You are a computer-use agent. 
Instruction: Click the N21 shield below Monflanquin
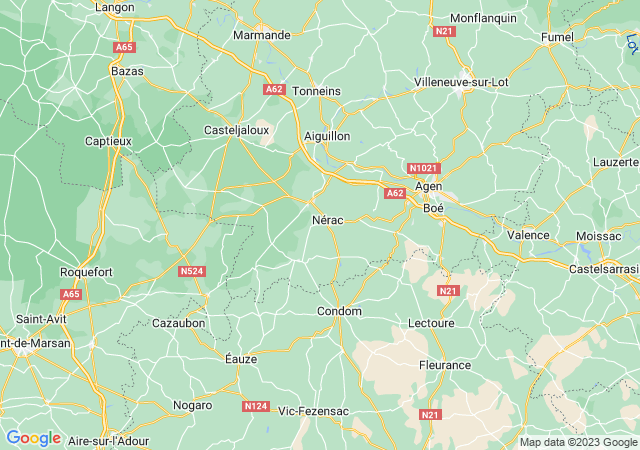444,31
